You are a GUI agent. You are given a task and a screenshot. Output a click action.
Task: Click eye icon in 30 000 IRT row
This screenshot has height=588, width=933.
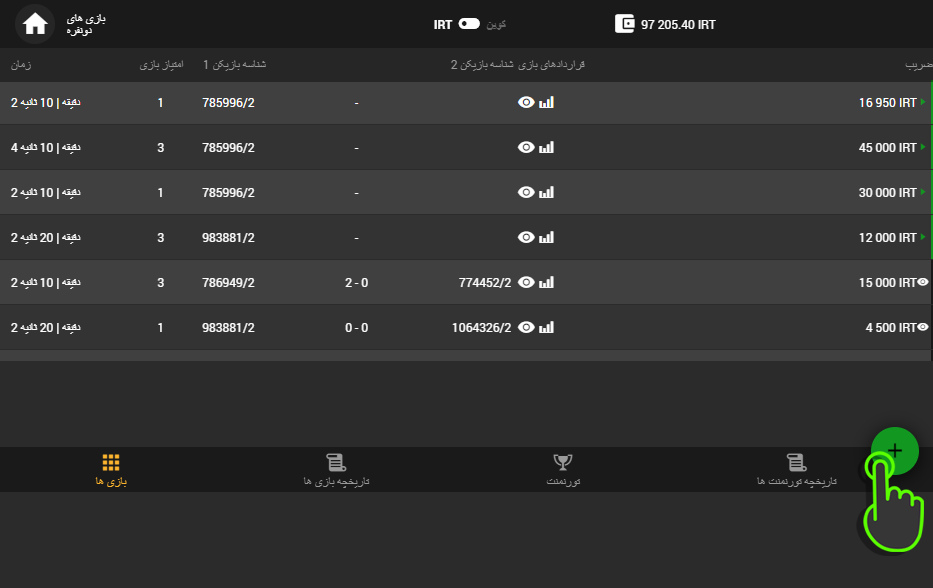point(526,193)
